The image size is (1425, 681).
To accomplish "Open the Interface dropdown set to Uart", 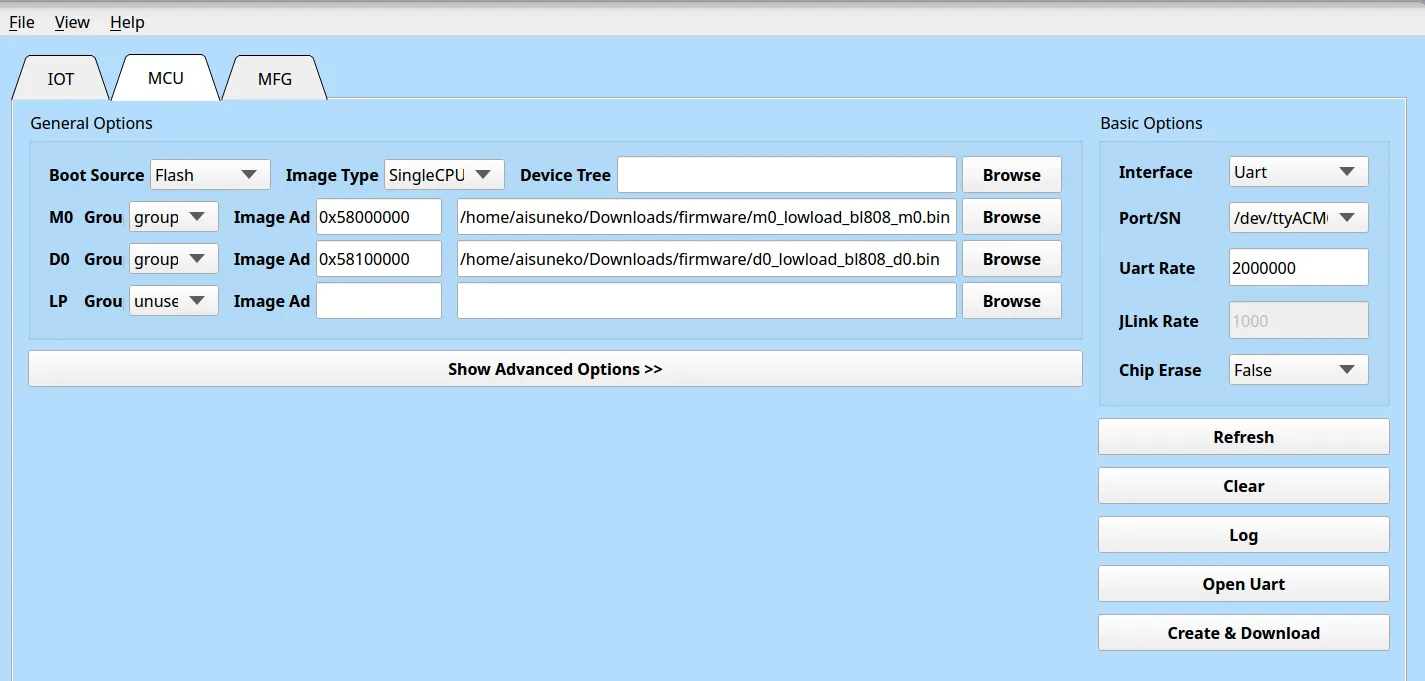I will (x=1298, y=172).
